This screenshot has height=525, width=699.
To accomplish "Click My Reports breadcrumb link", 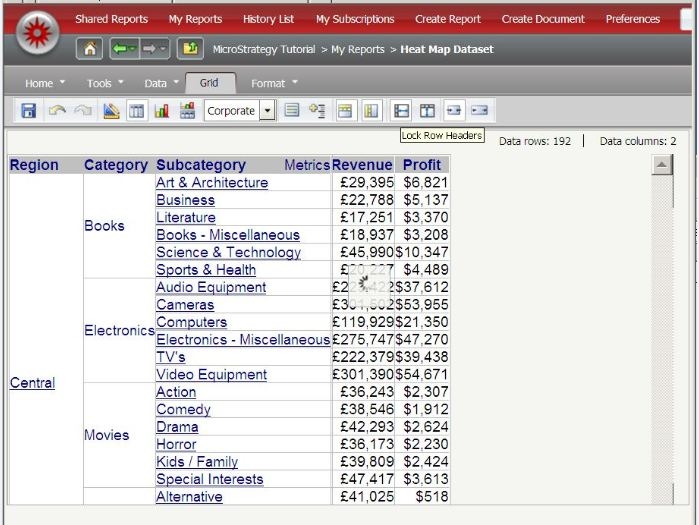I will [x=358, y=49].
